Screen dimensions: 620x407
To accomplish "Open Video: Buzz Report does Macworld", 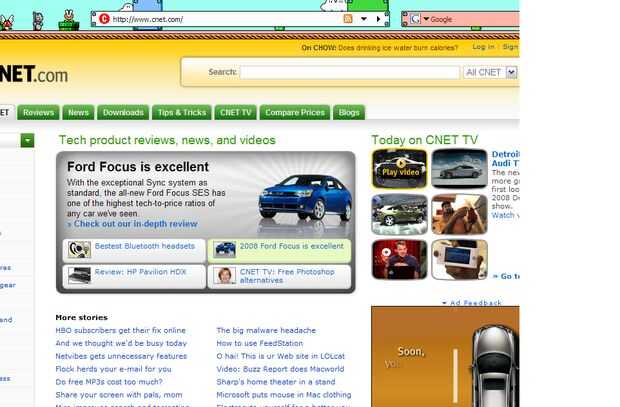I will (280, 369).
